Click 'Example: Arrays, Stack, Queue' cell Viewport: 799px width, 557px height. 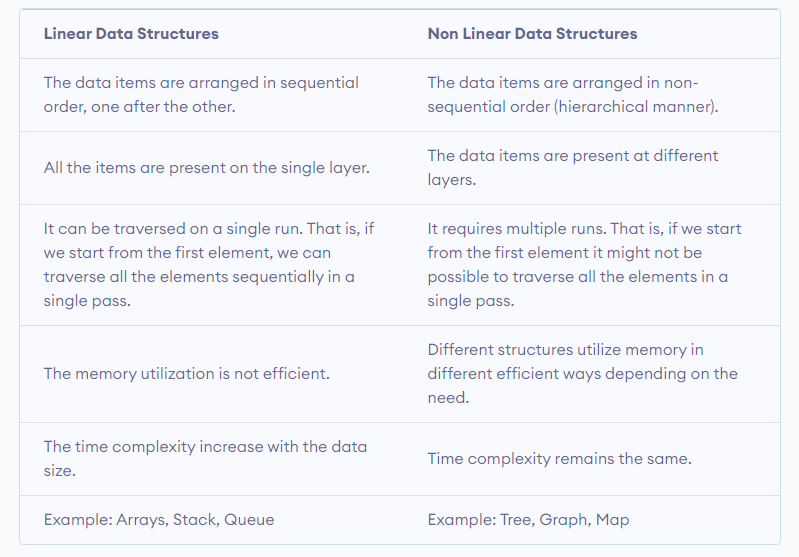click(x=158, y=520)
